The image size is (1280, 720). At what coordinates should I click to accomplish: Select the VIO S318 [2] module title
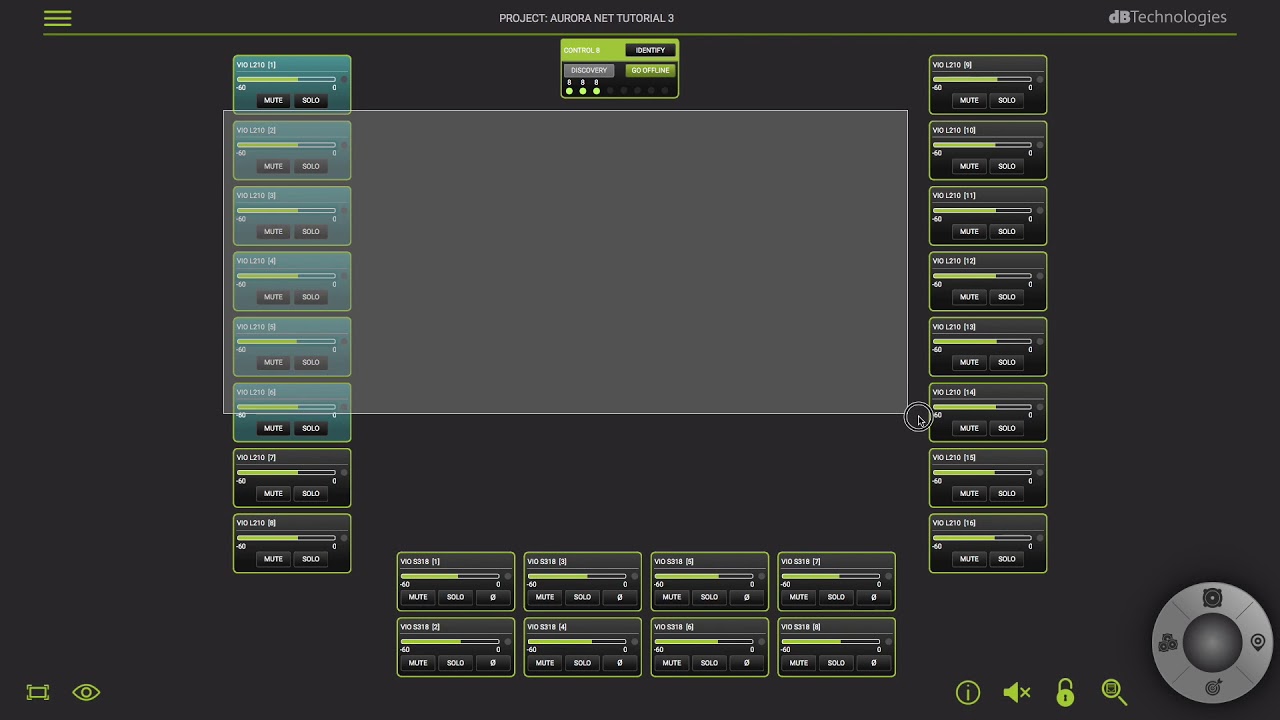pyautogui.click(x=420, y=627)
